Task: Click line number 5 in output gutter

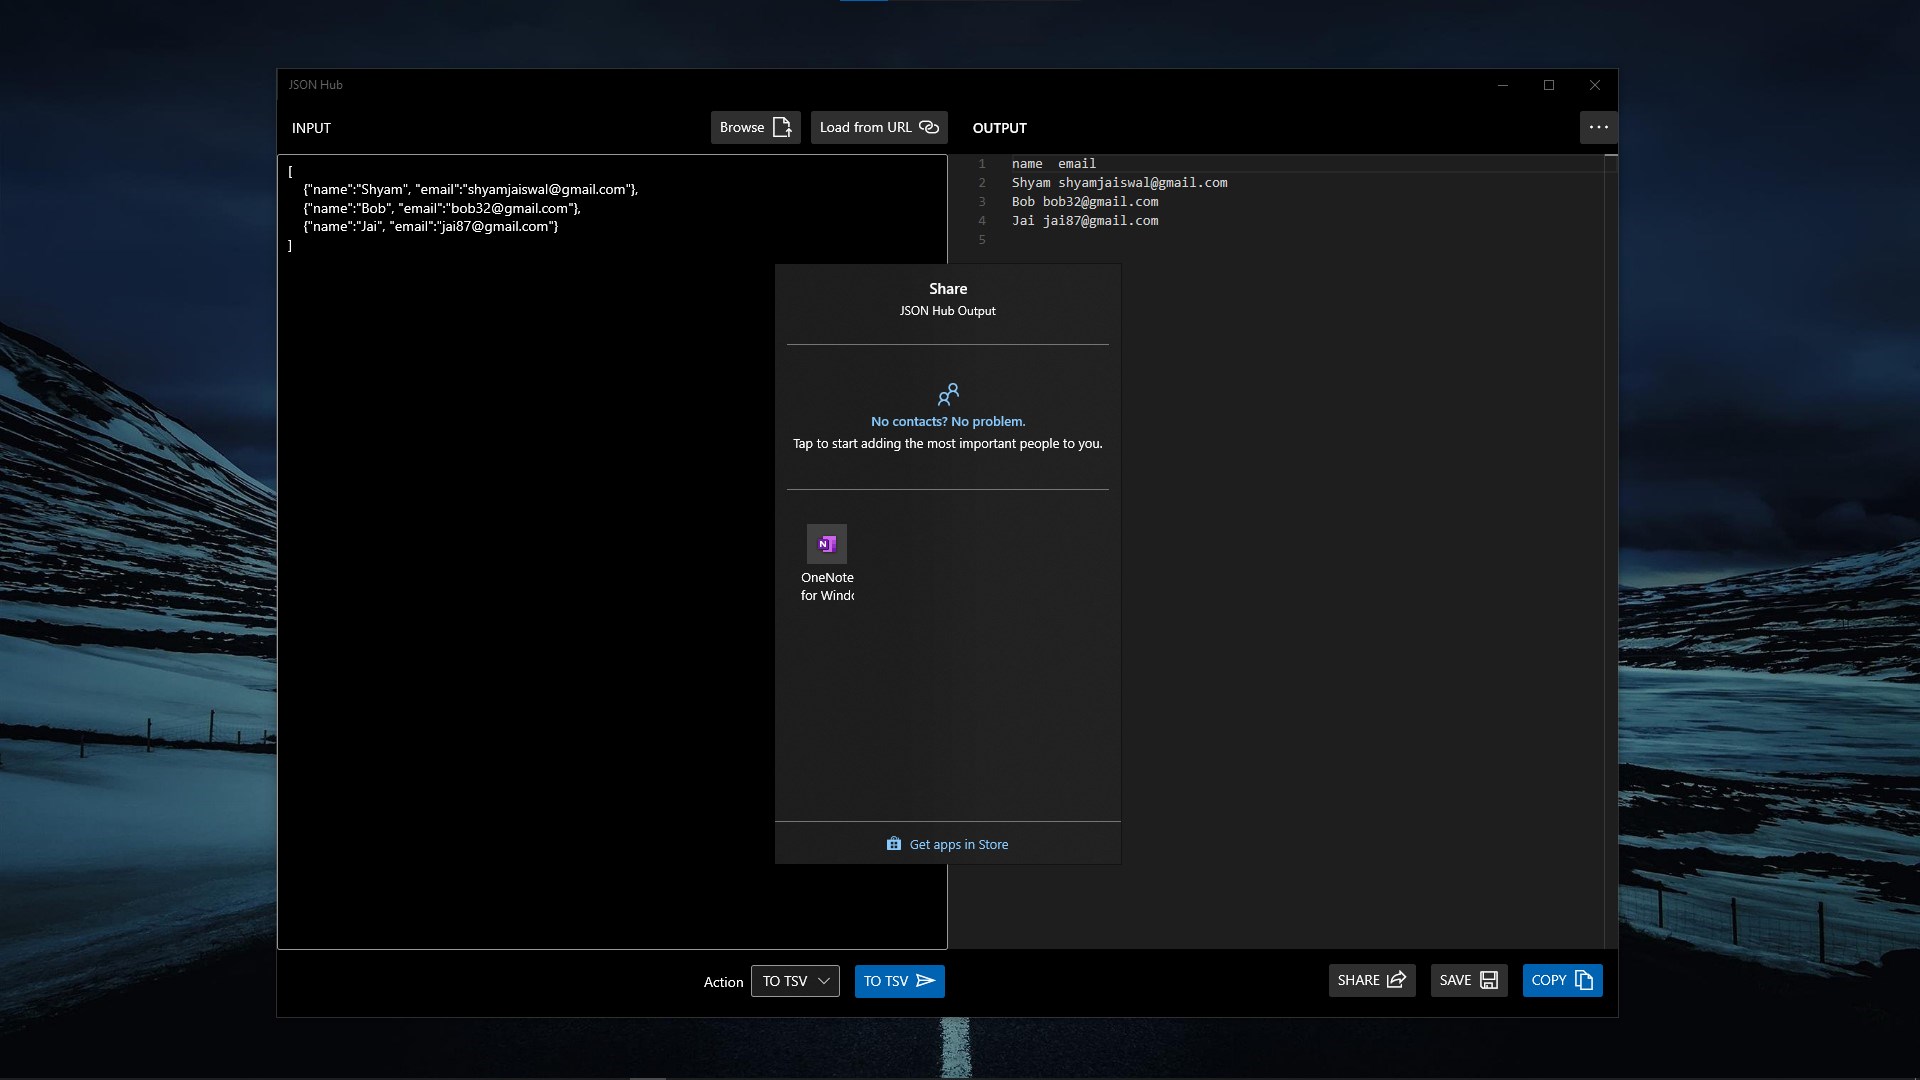Action: pyautogui.click(x=982, y=240)
